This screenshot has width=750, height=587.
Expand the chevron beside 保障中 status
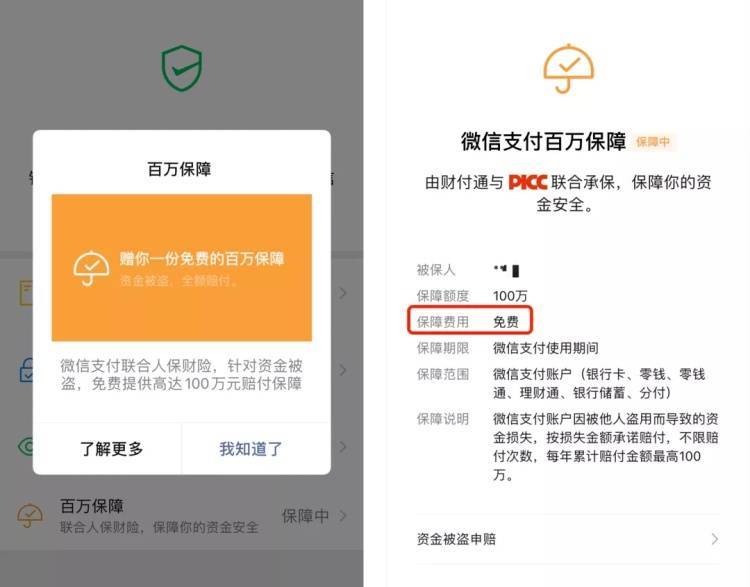pos(342,516)
